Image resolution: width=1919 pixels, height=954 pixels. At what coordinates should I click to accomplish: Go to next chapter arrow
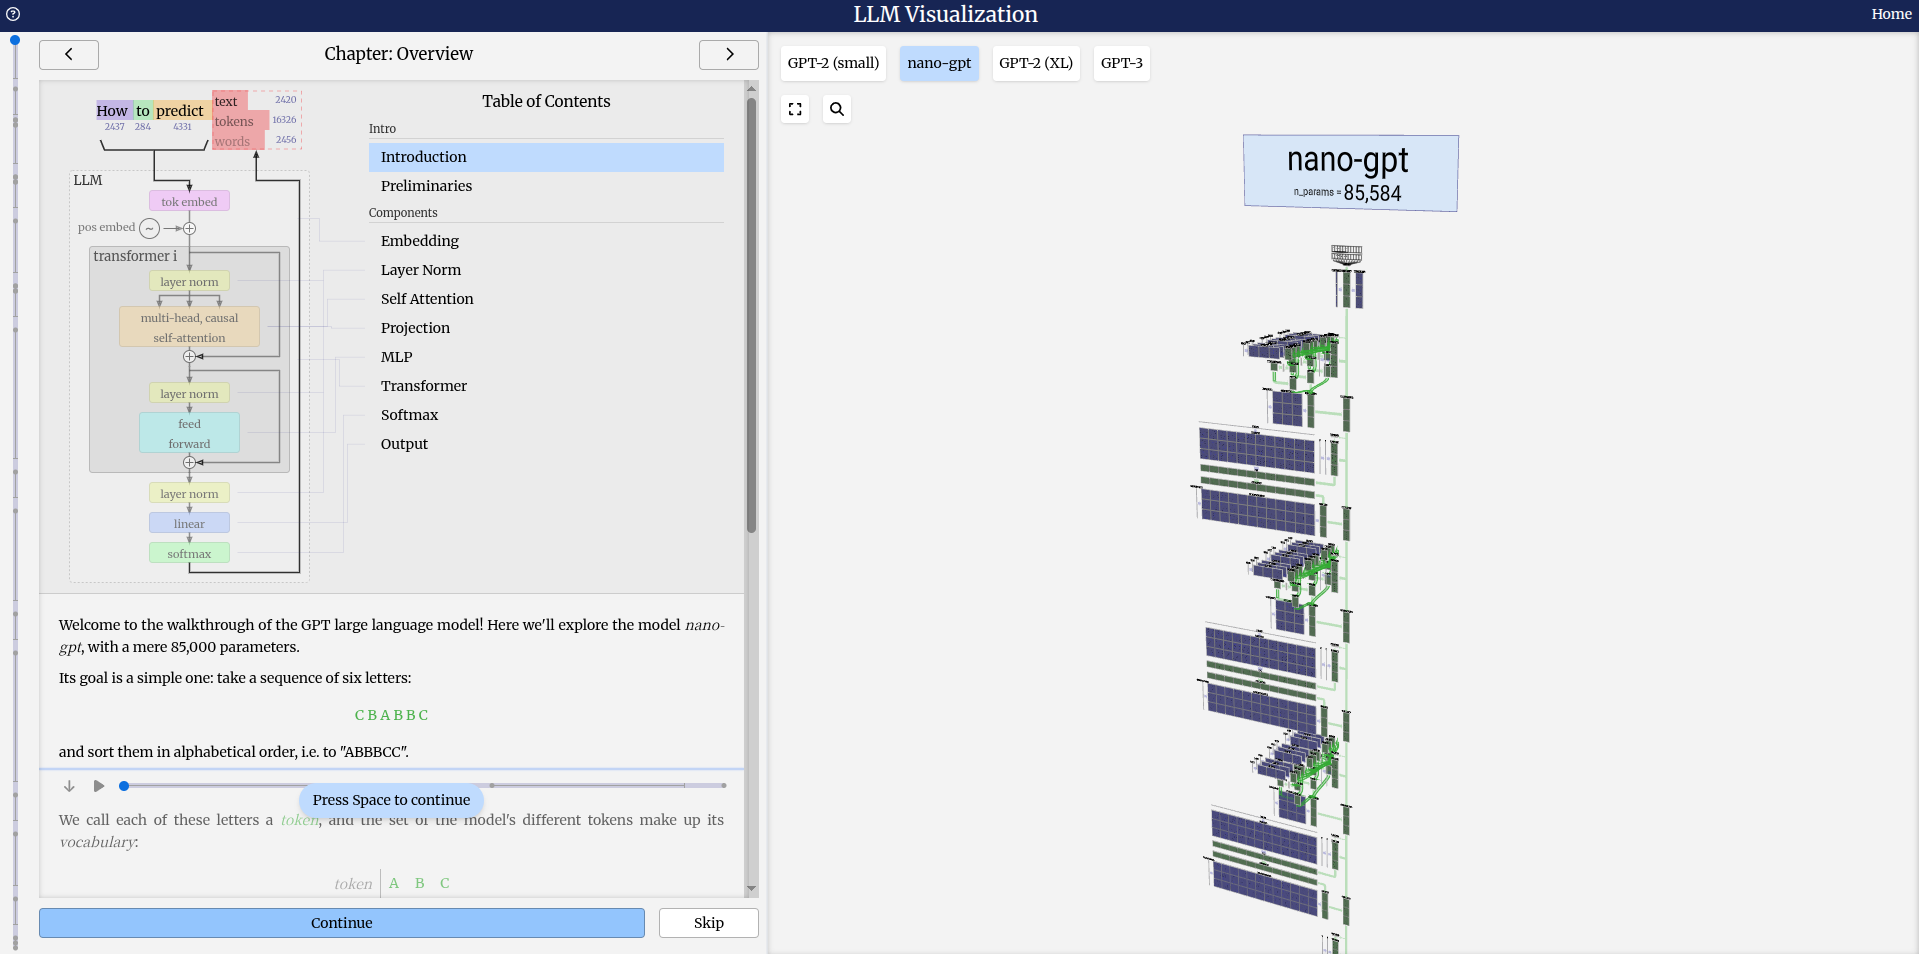[729, 54]
